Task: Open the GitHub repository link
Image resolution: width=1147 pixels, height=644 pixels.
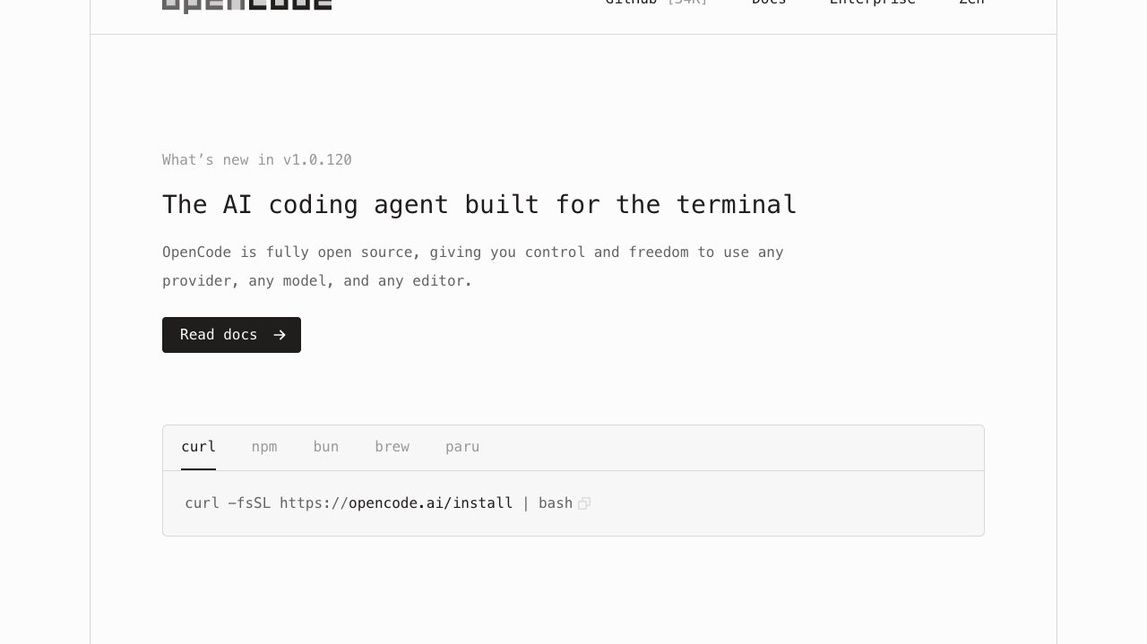Action: point(631,2)
